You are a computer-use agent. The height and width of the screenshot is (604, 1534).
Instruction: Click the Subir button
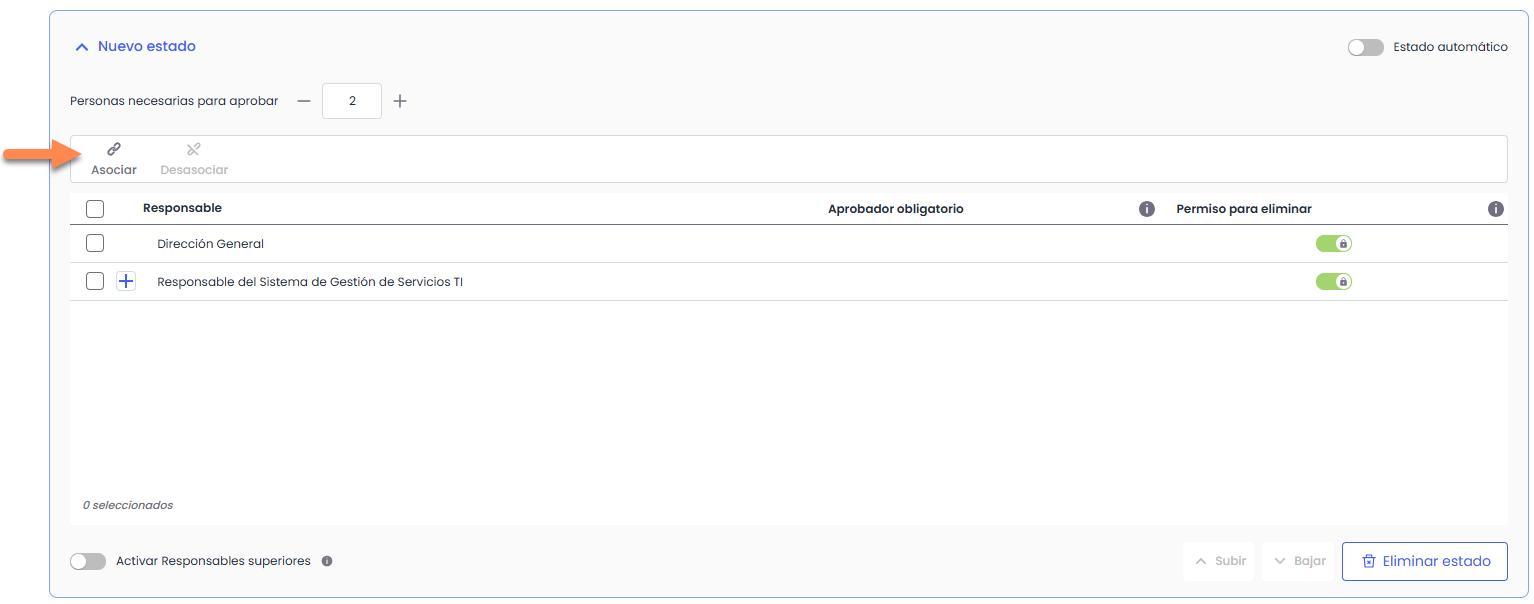[1219, 561]
